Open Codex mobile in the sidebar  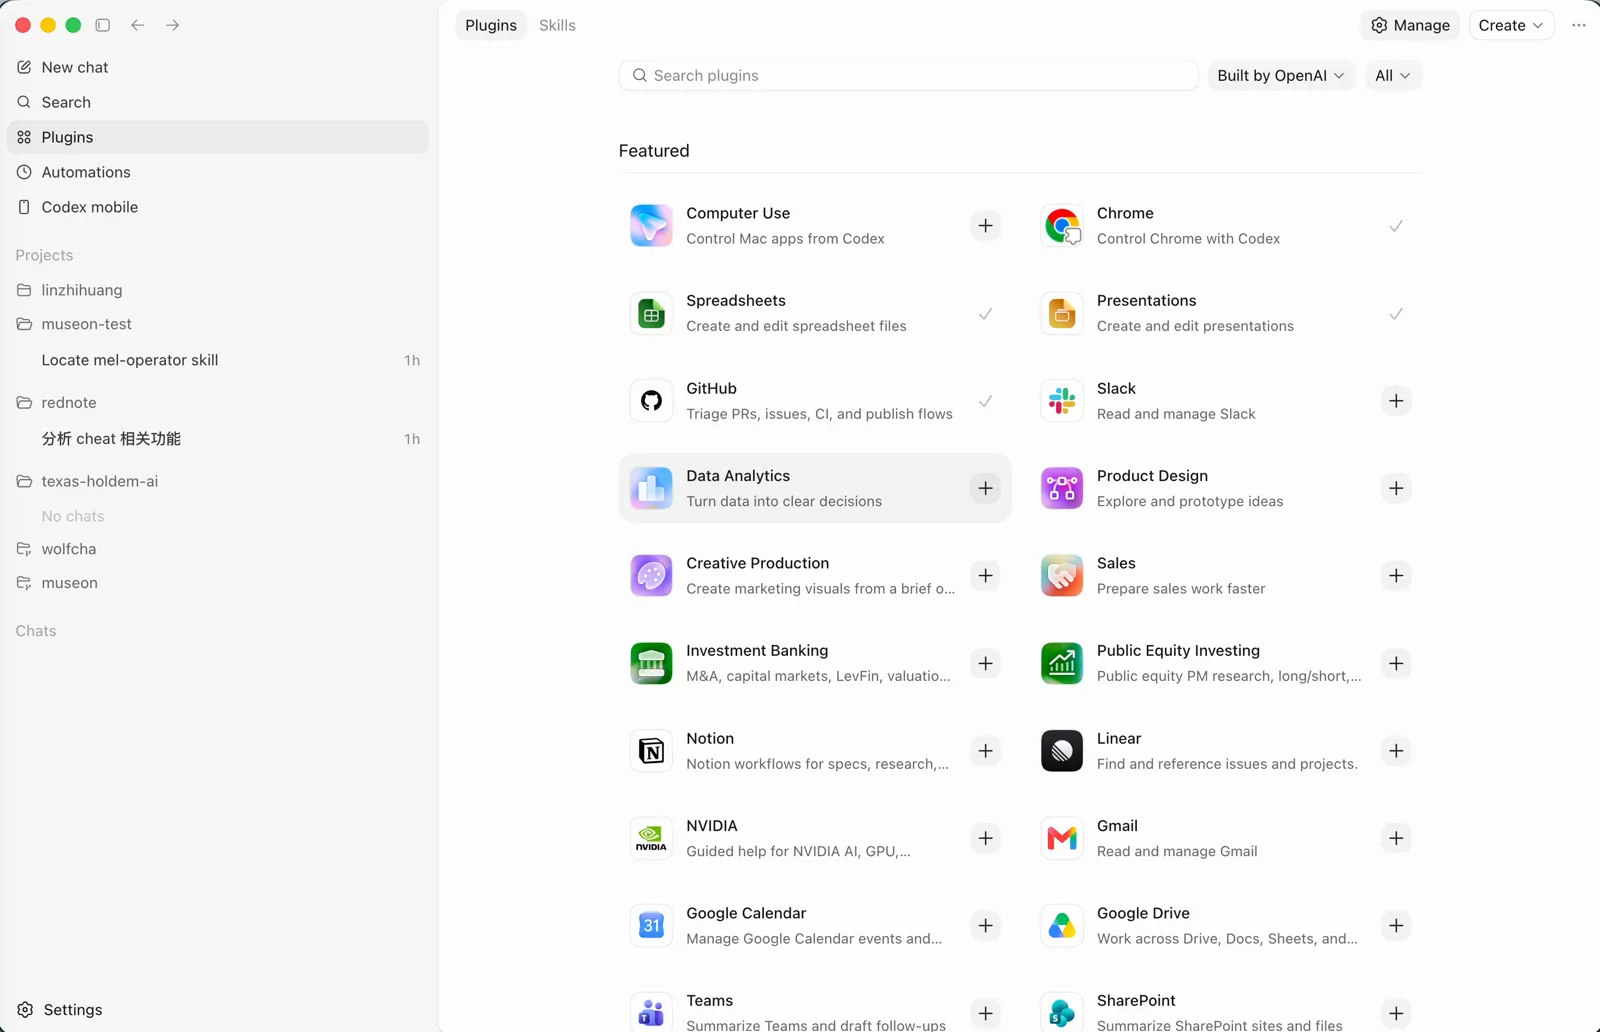pyautogui.click(x=217, y=207)
